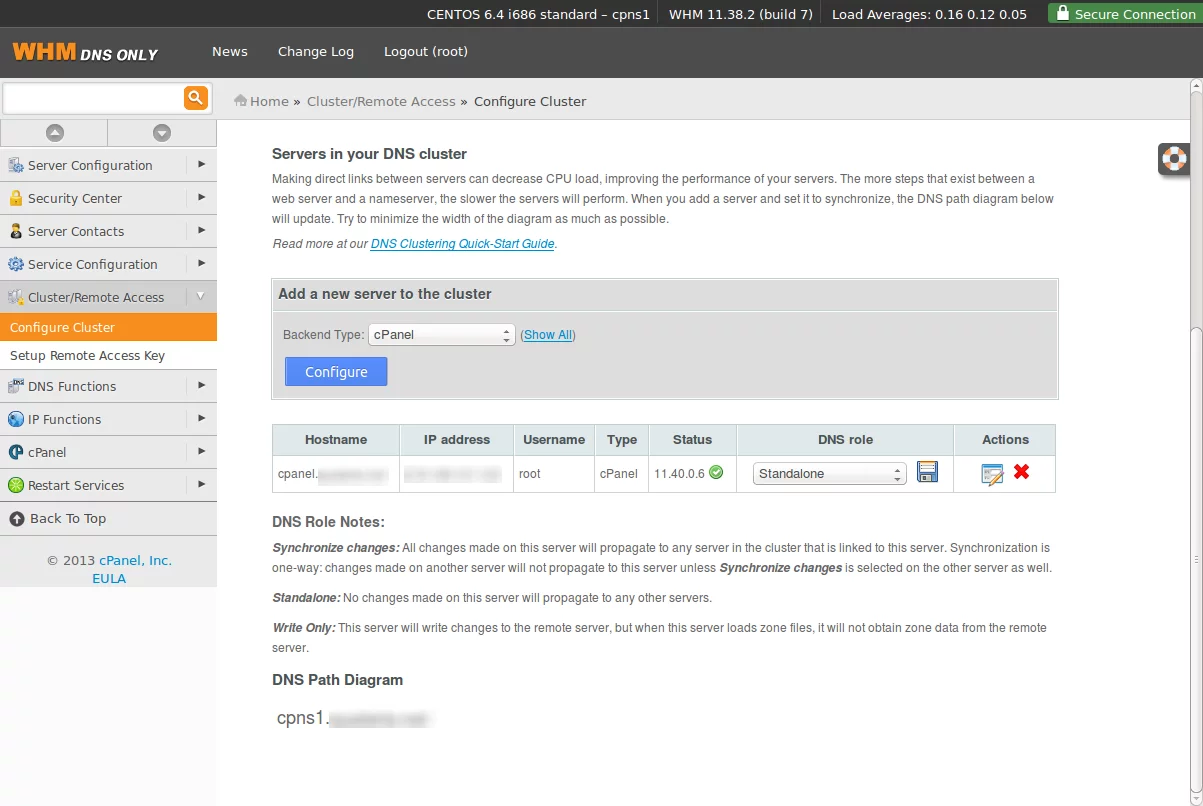This screenshot has width=1203, height=806.
Task: Click the collapse-all up arrow icon
Action: (55, 132)
